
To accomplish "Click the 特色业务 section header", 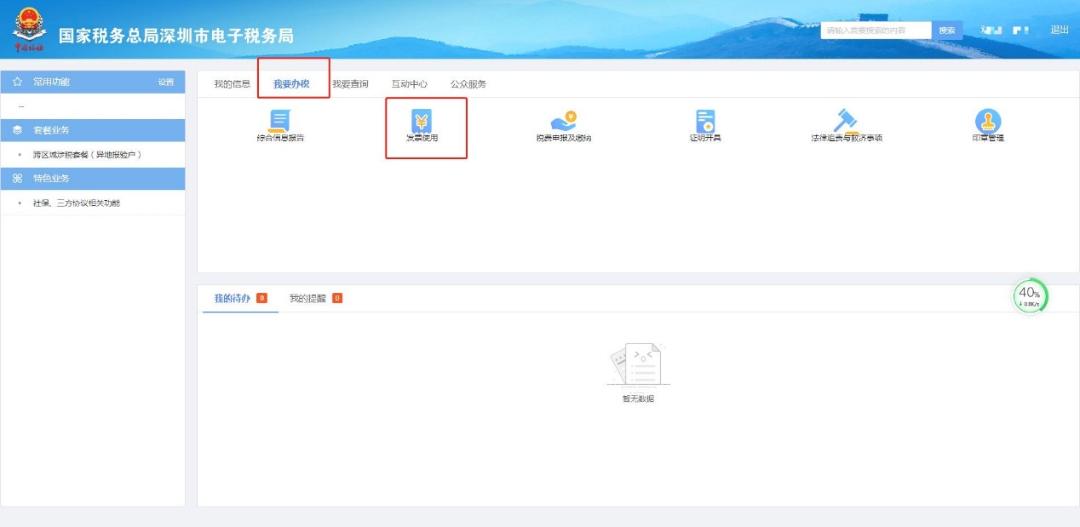I will pyautogui.click(x=93, y=178).
